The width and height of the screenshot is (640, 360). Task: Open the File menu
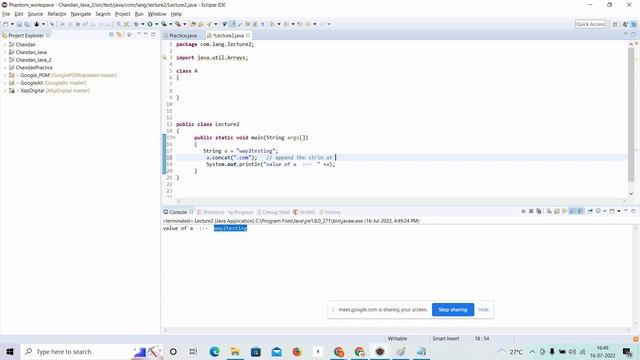pos(6,14)
